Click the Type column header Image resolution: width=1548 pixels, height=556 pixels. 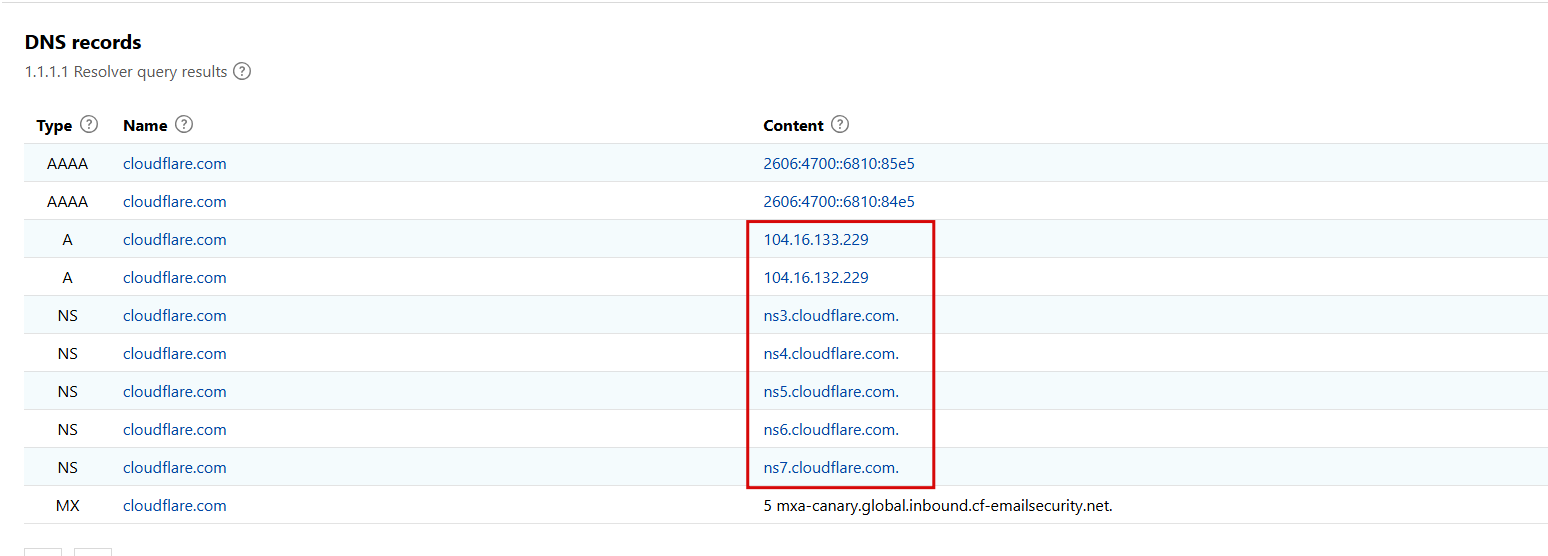tap(54, 125)
